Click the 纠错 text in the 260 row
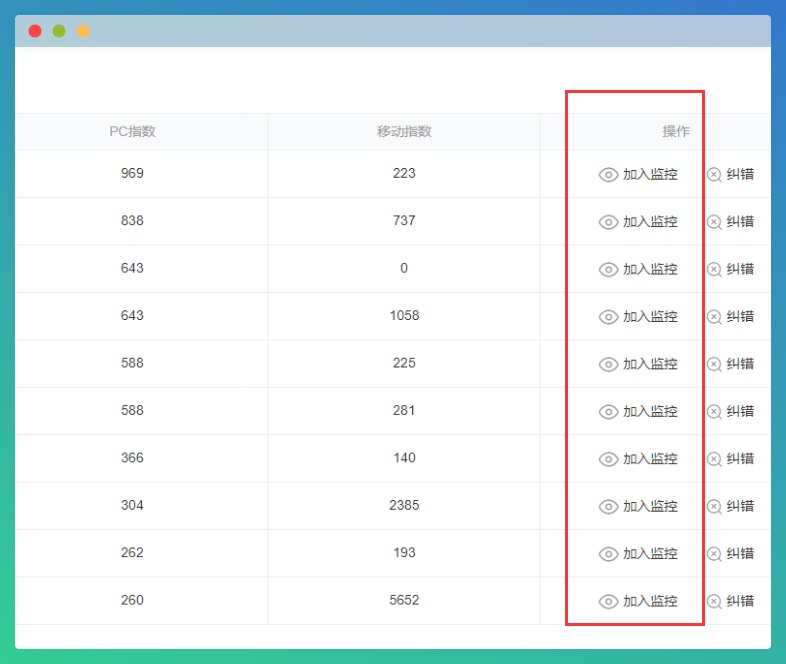 (x=740, y=601)
